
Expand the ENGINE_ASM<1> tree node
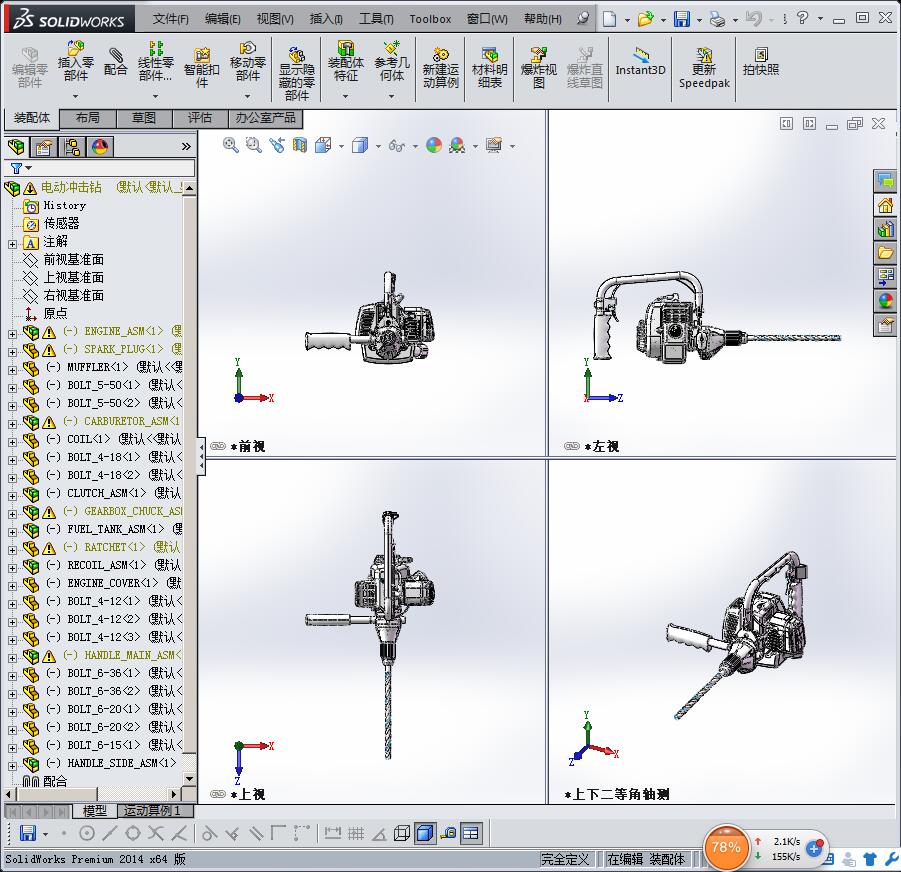12,332
